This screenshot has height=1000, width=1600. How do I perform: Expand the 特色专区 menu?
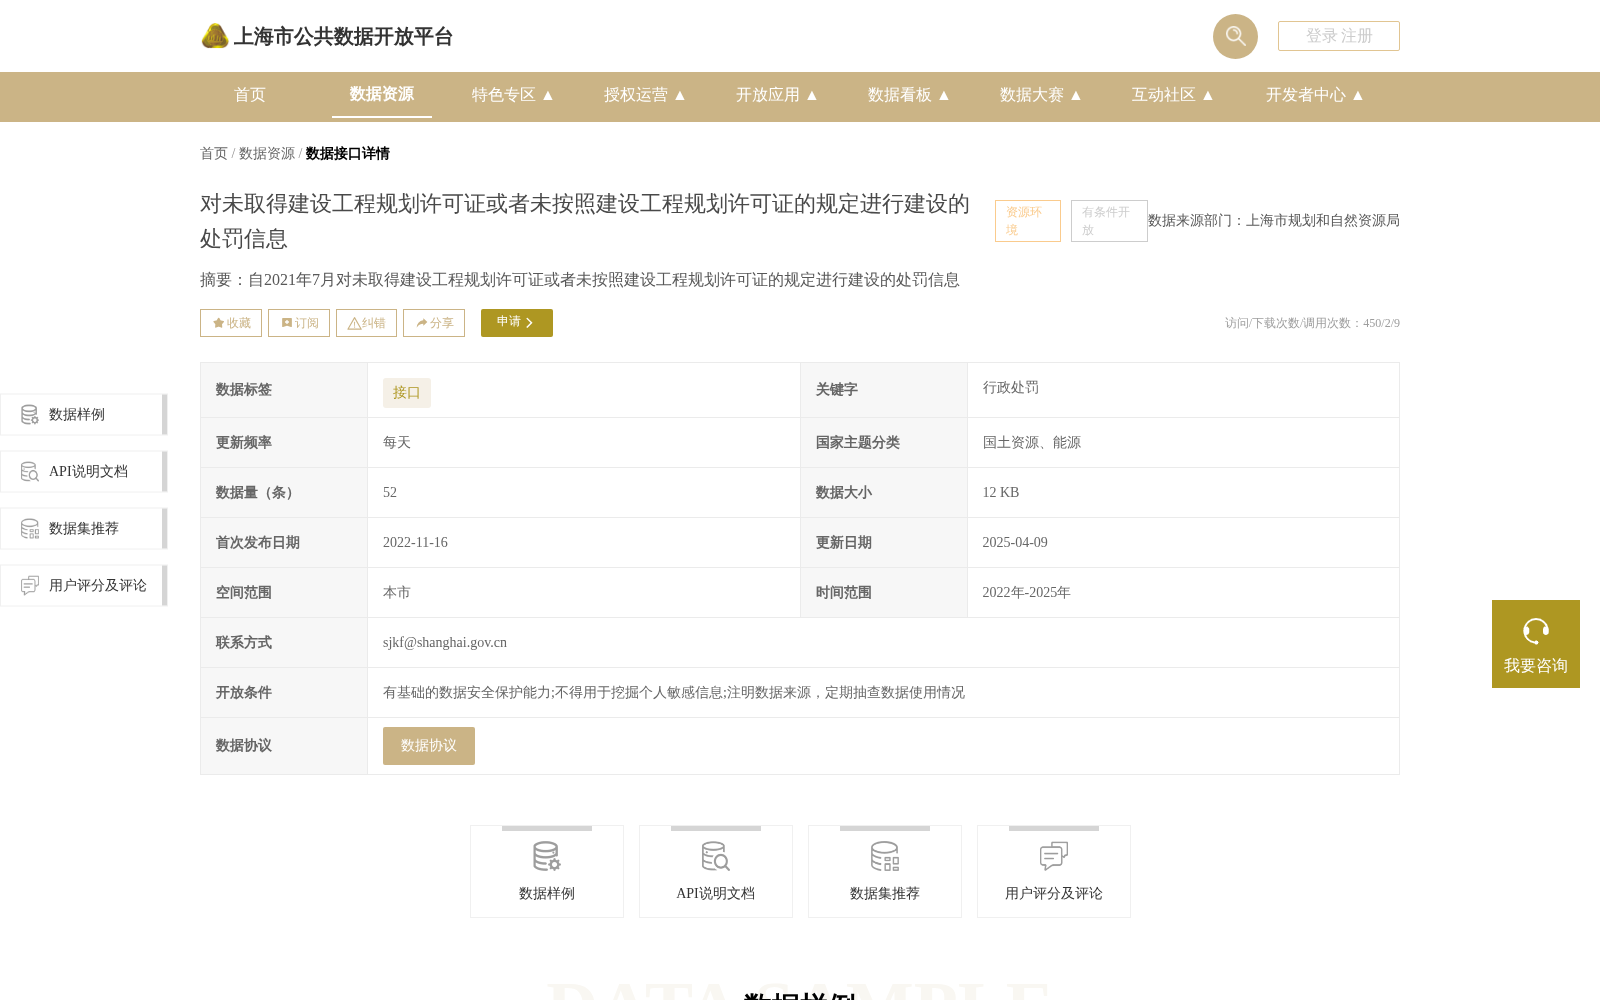click(x=513, y=95)
